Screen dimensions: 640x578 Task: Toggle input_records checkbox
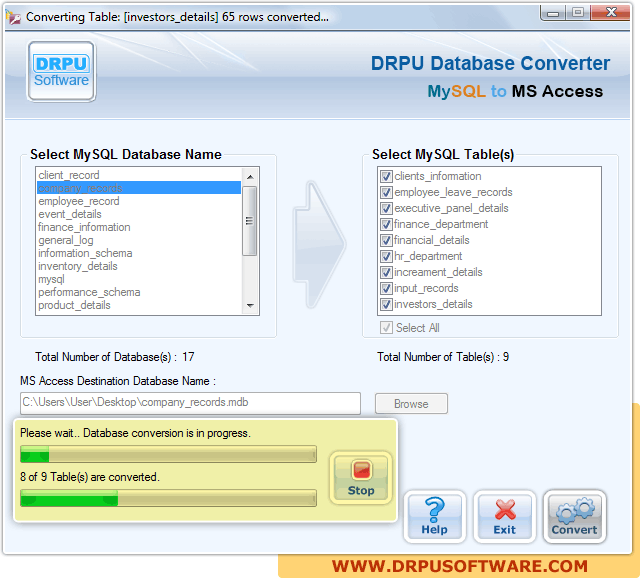pyautogui.click(x=386, y=288)
